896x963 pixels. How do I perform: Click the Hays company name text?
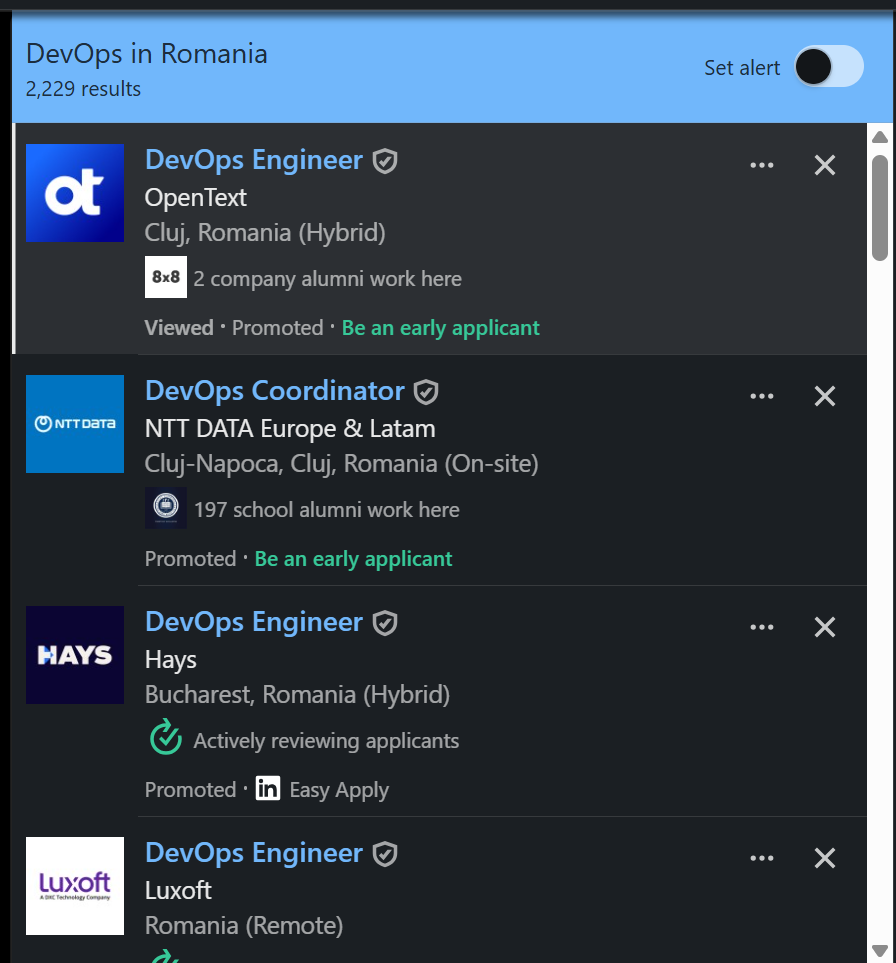171,660
